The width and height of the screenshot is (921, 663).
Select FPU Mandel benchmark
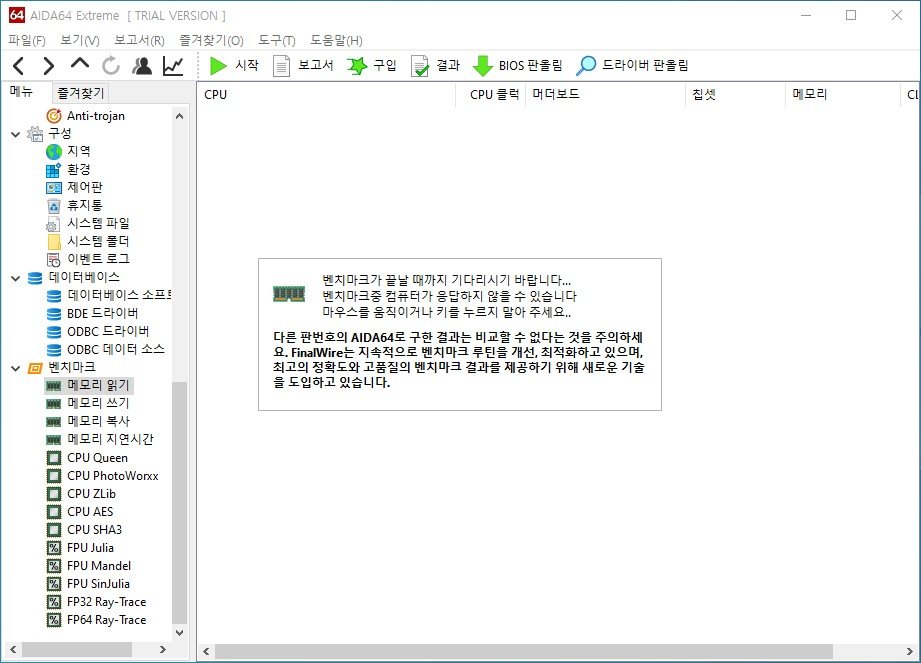tap(89, 566)
